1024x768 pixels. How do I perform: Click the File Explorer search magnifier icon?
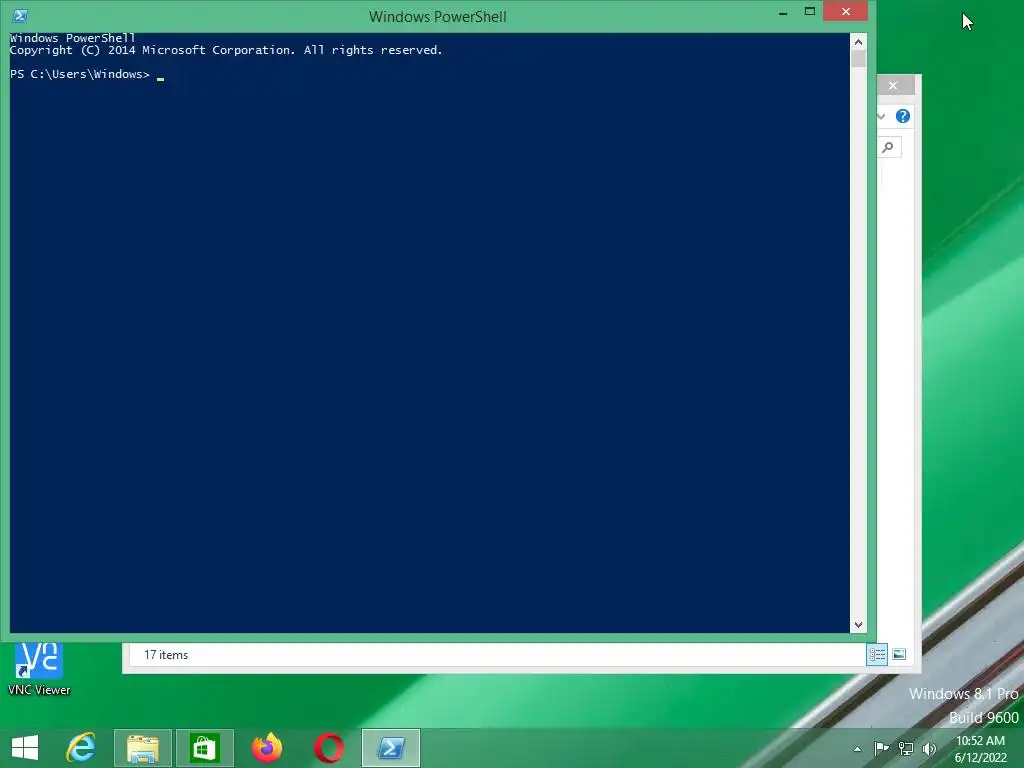click(888, 147)
